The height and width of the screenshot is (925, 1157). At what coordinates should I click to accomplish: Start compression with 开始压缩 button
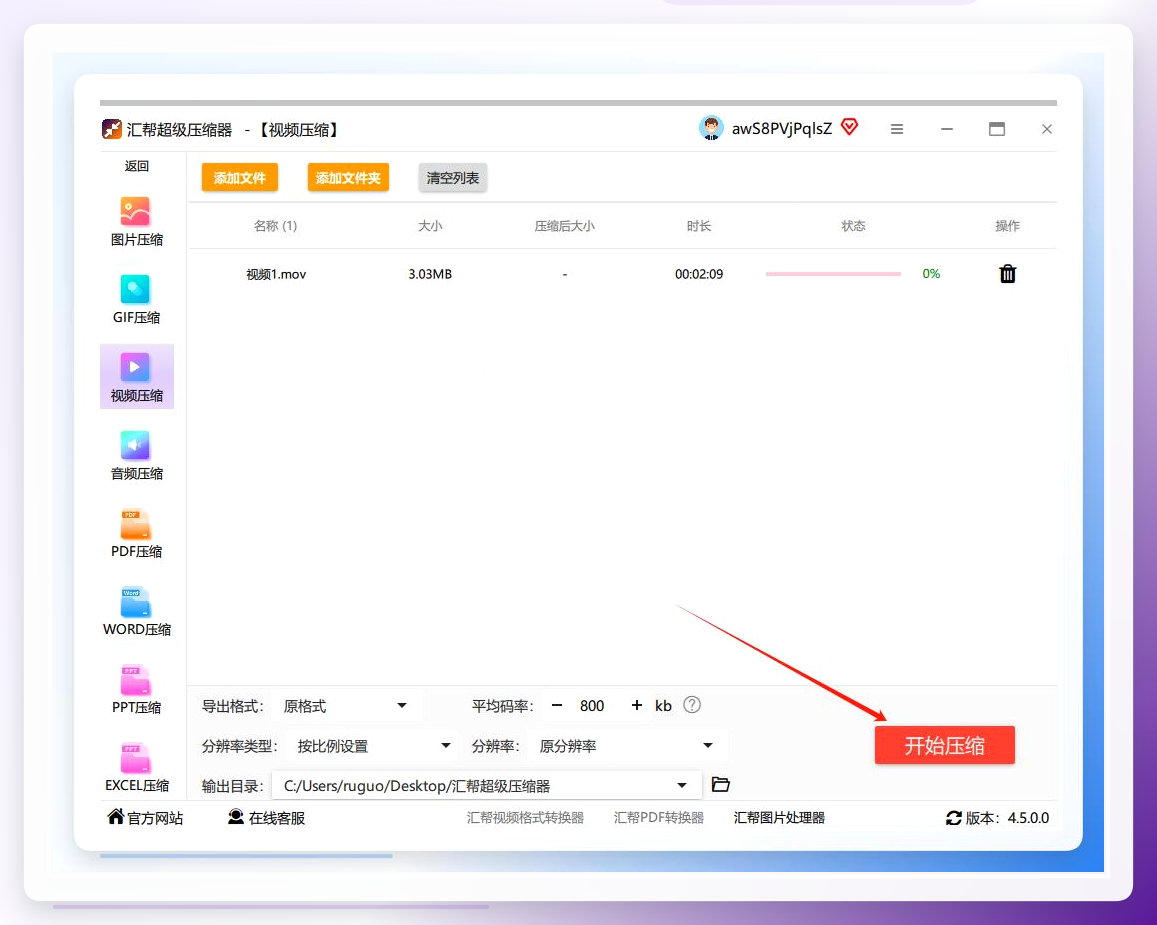click(944, 745)
